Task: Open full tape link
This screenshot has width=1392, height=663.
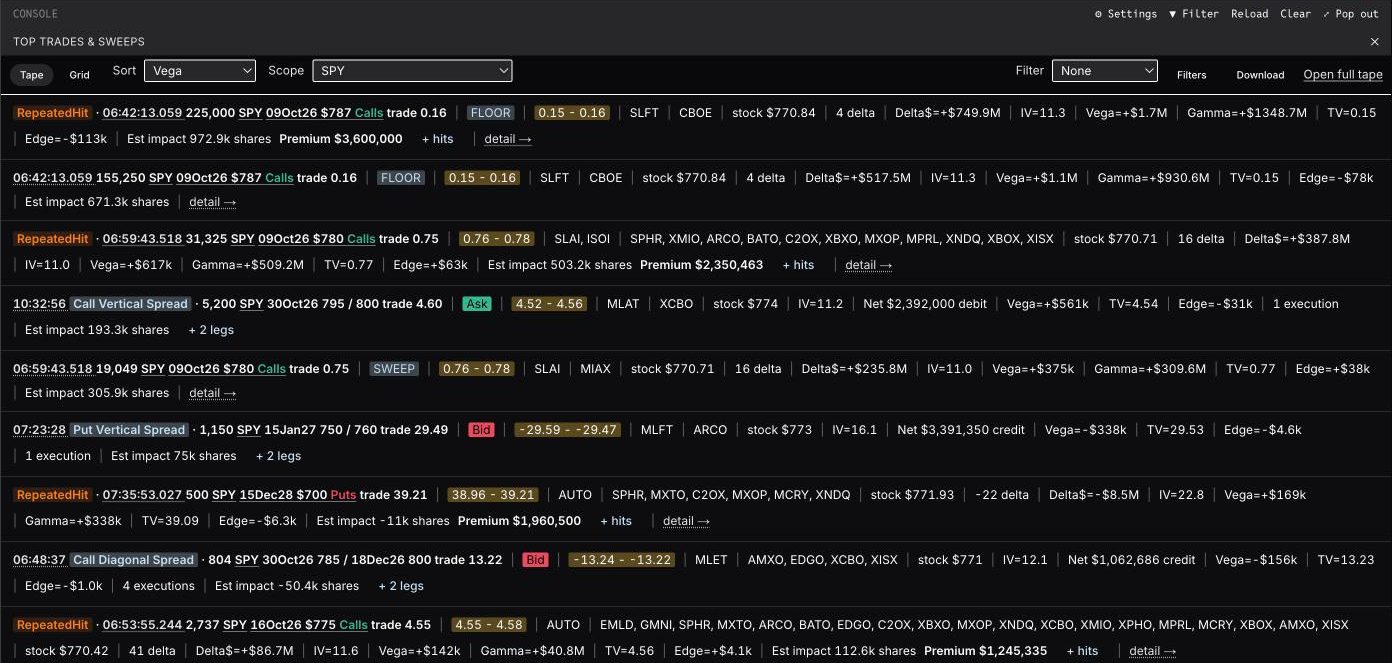Action: point(1343,75)
